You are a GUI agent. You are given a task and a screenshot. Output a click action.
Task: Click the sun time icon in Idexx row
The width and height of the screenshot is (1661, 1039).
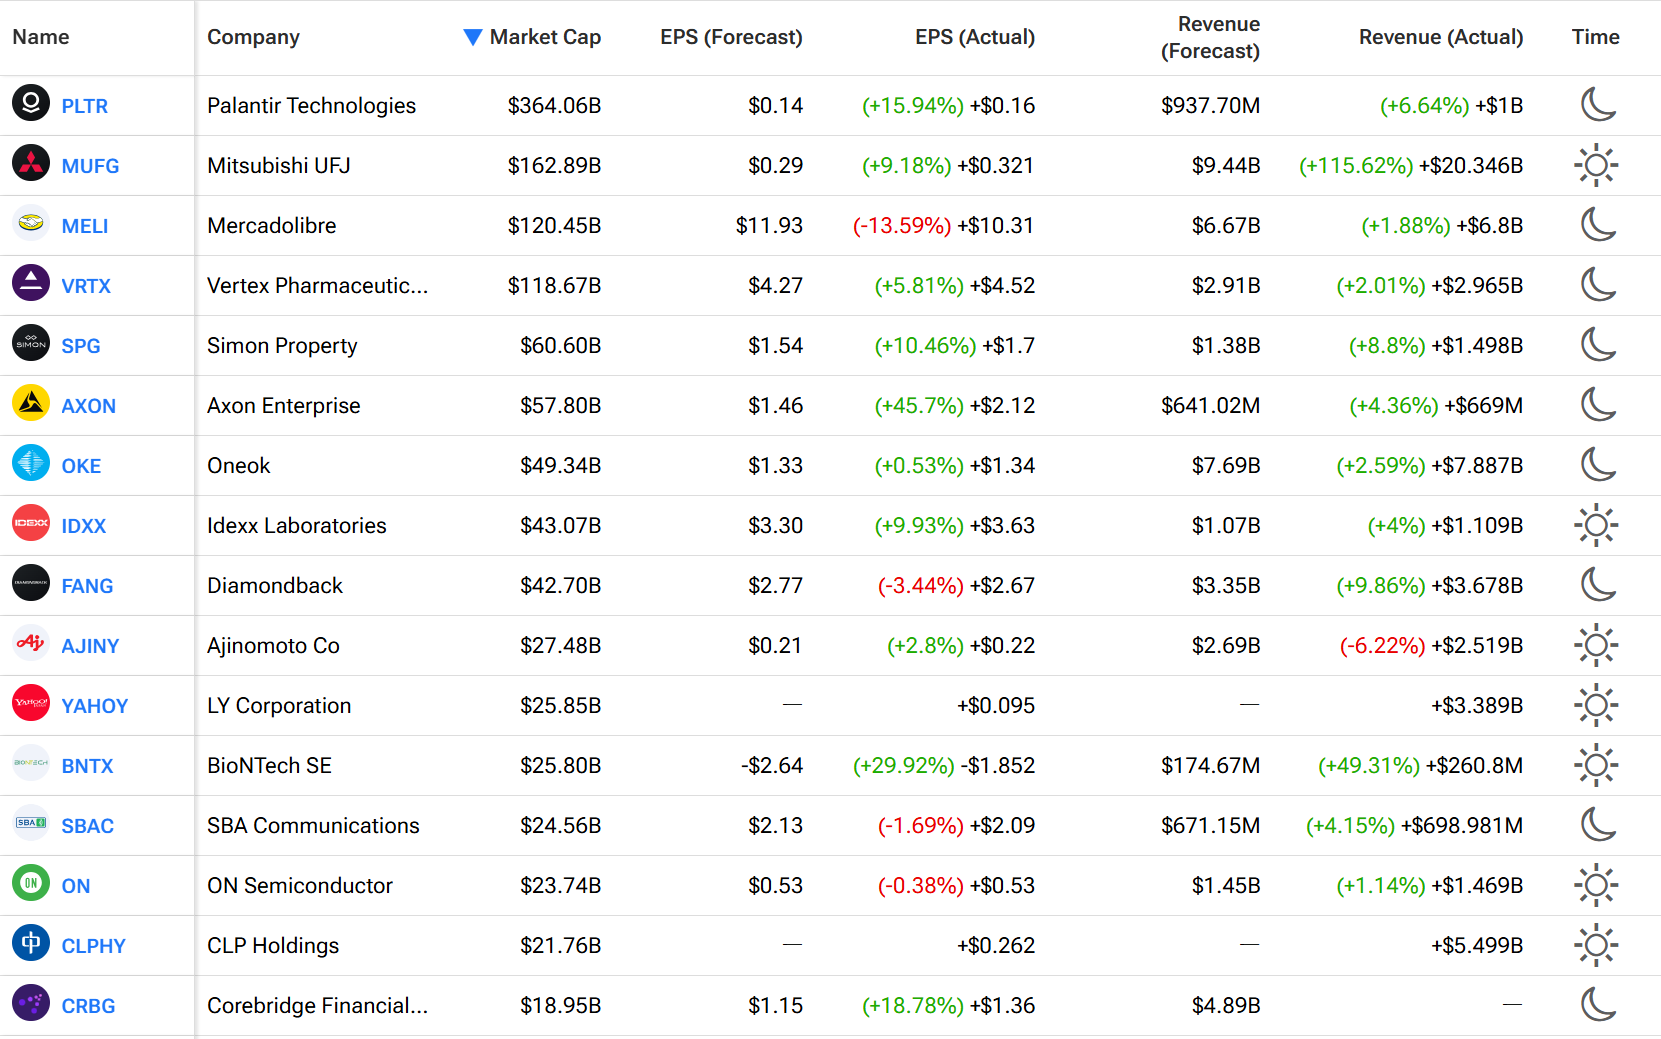(1596, 525)
